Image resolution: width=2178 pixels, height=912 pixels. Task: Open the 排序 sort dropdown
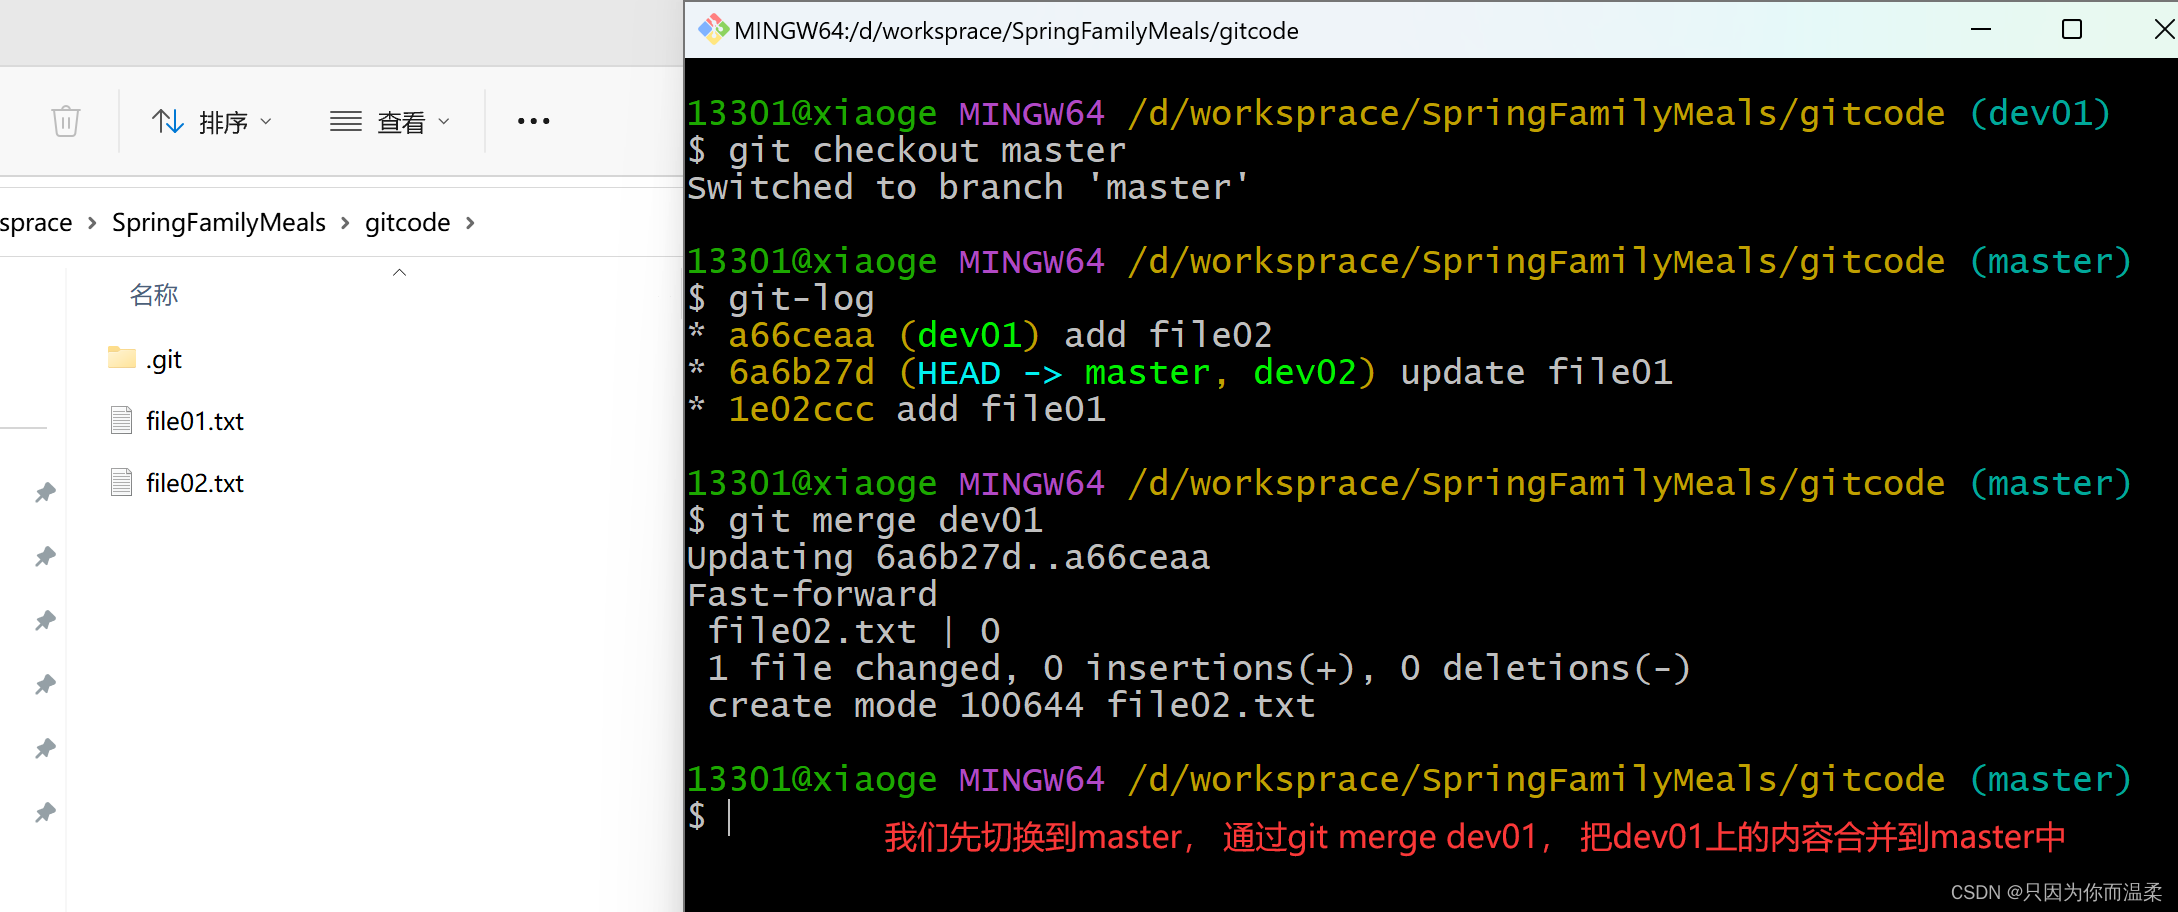click(x=212, y=122)
